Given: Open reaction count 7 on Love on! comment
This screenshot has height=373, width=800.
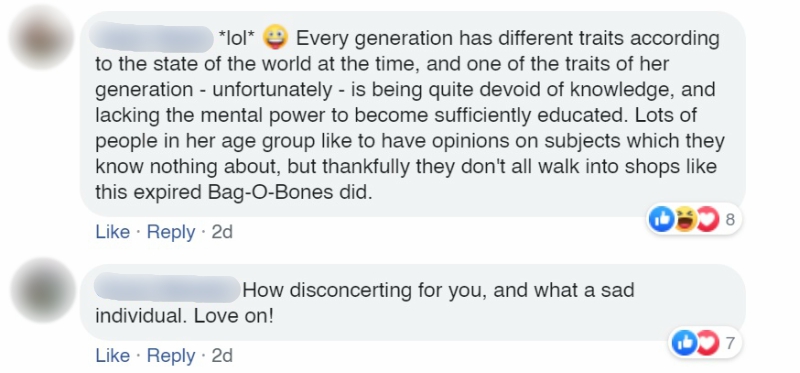Looking at the screenshot, I should (730, 343).
